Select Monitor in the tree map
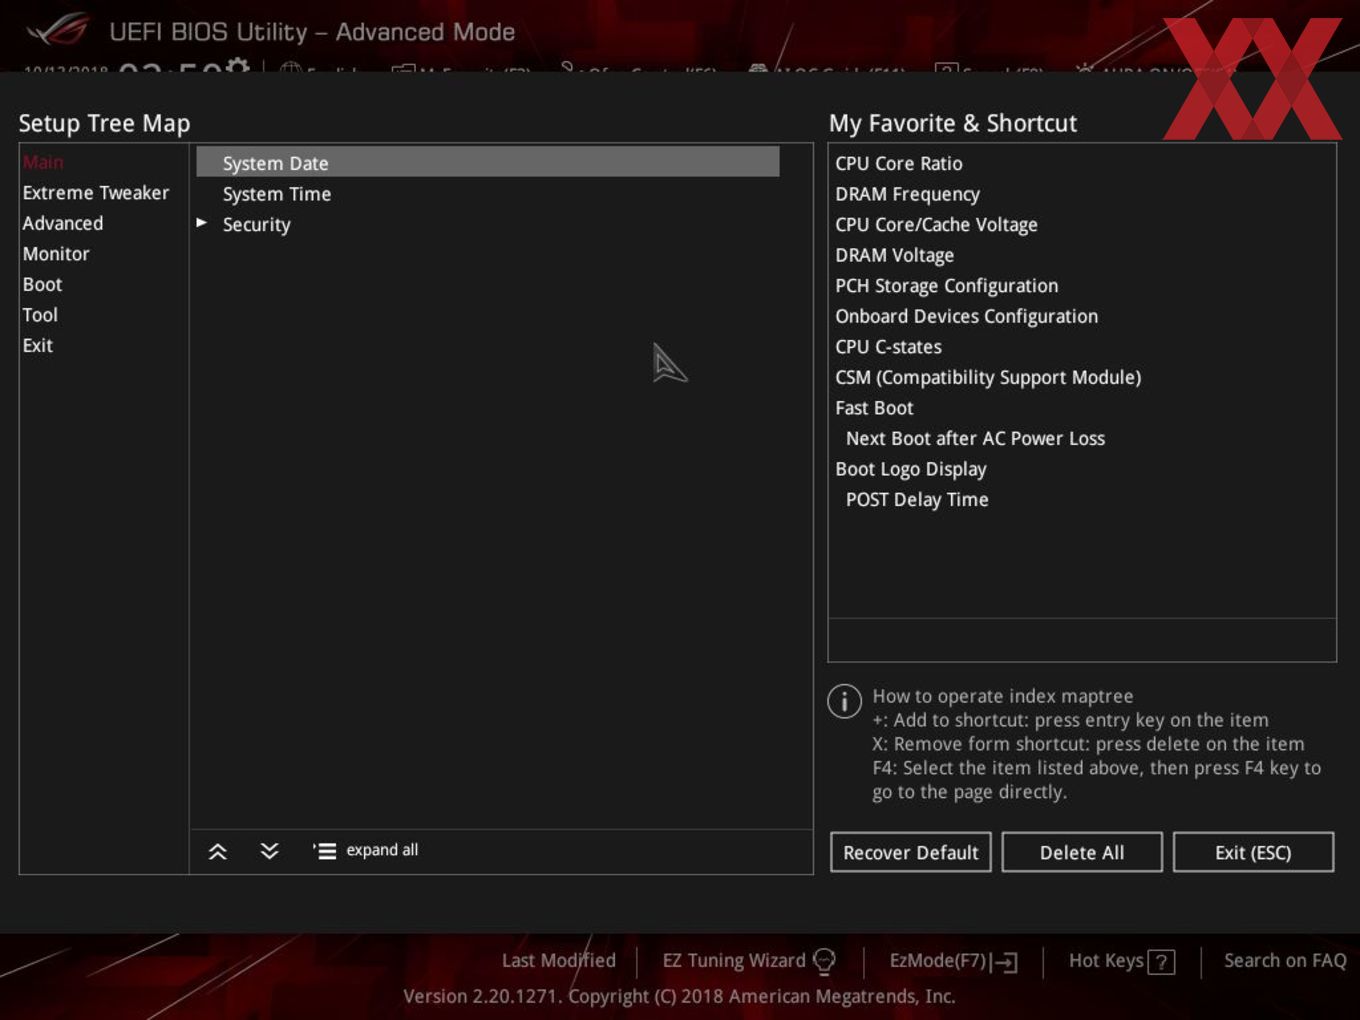Viewport: 1360px width, 1020px height. 56,254
